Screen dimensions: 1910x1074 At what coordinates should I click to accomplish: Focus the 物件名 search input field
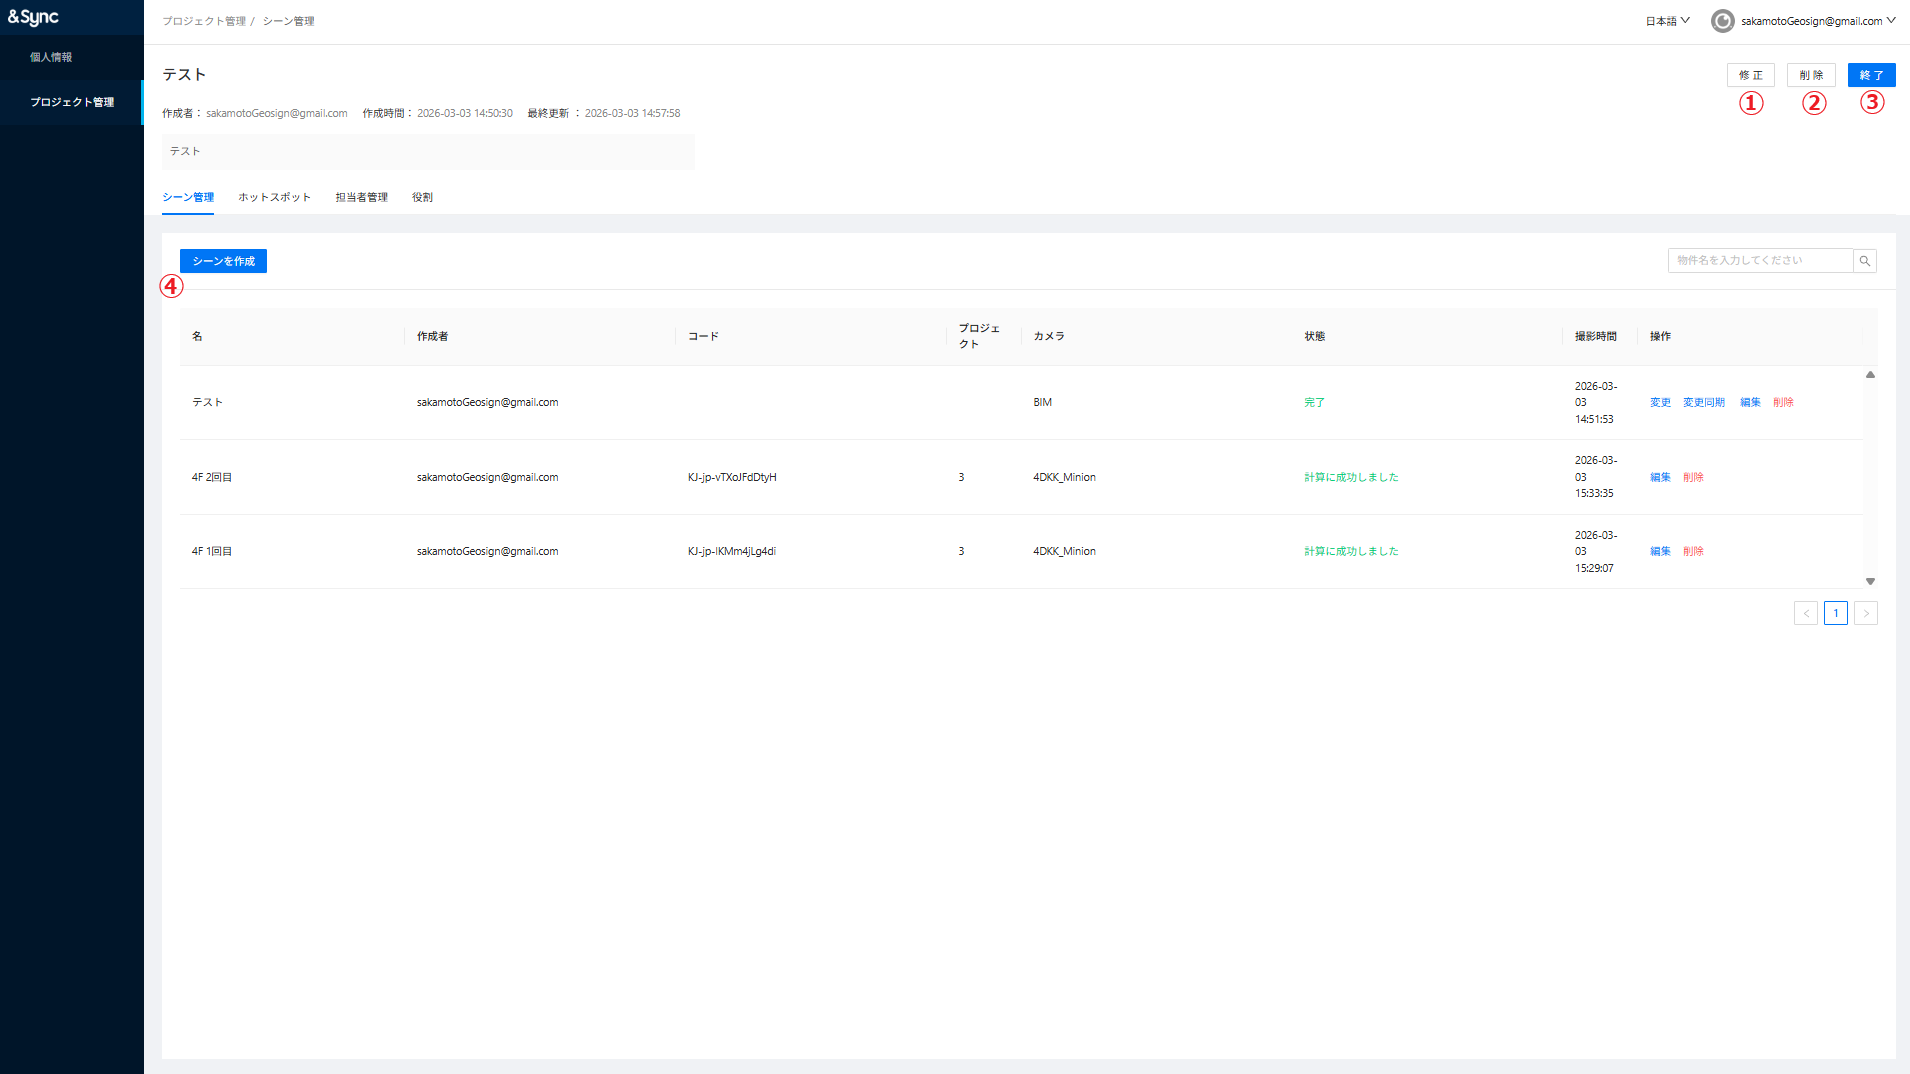(x=1759, y=261)
